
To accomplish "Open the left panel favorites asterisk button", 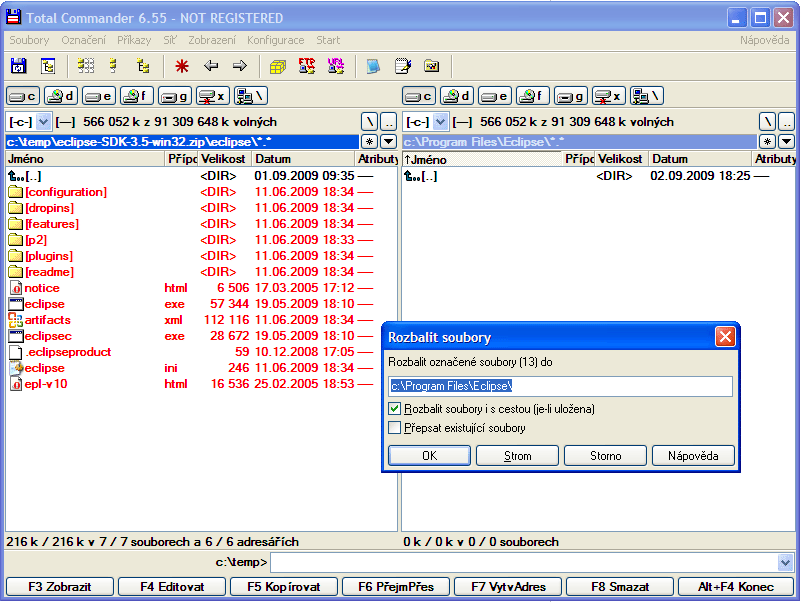I will point(369,142).
